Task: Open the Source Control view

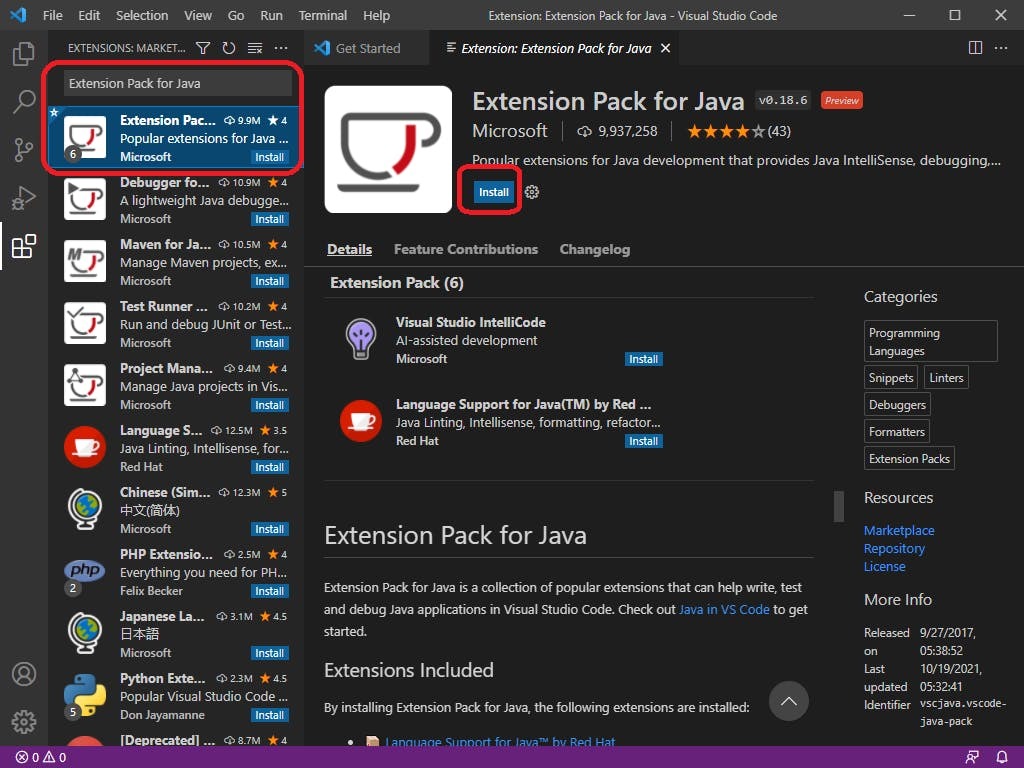Action: (24, 150)
